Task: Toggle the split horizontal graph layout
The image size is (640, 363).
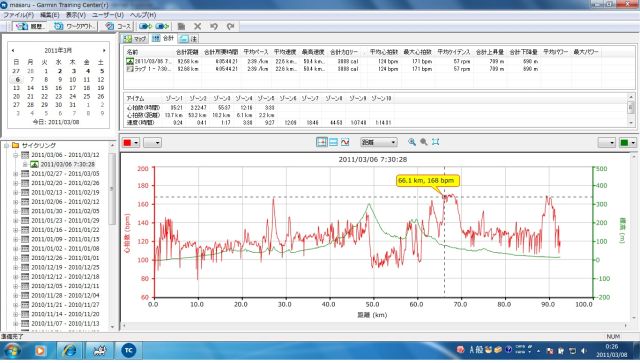Action: click(x=333, y=142)
